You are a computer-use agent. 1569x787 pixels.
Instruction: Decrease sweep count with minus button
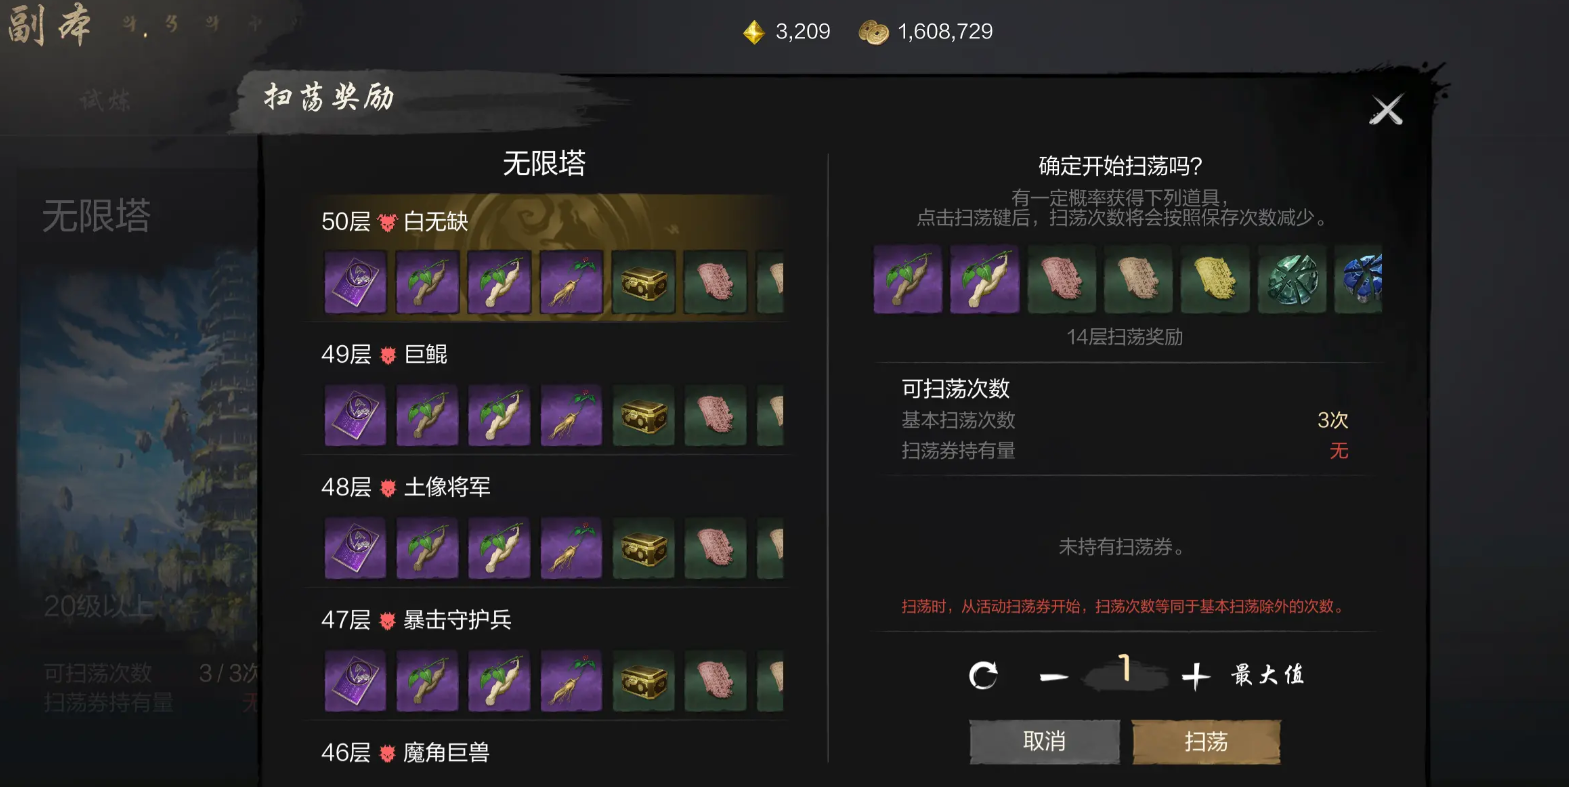[1053, 677]
